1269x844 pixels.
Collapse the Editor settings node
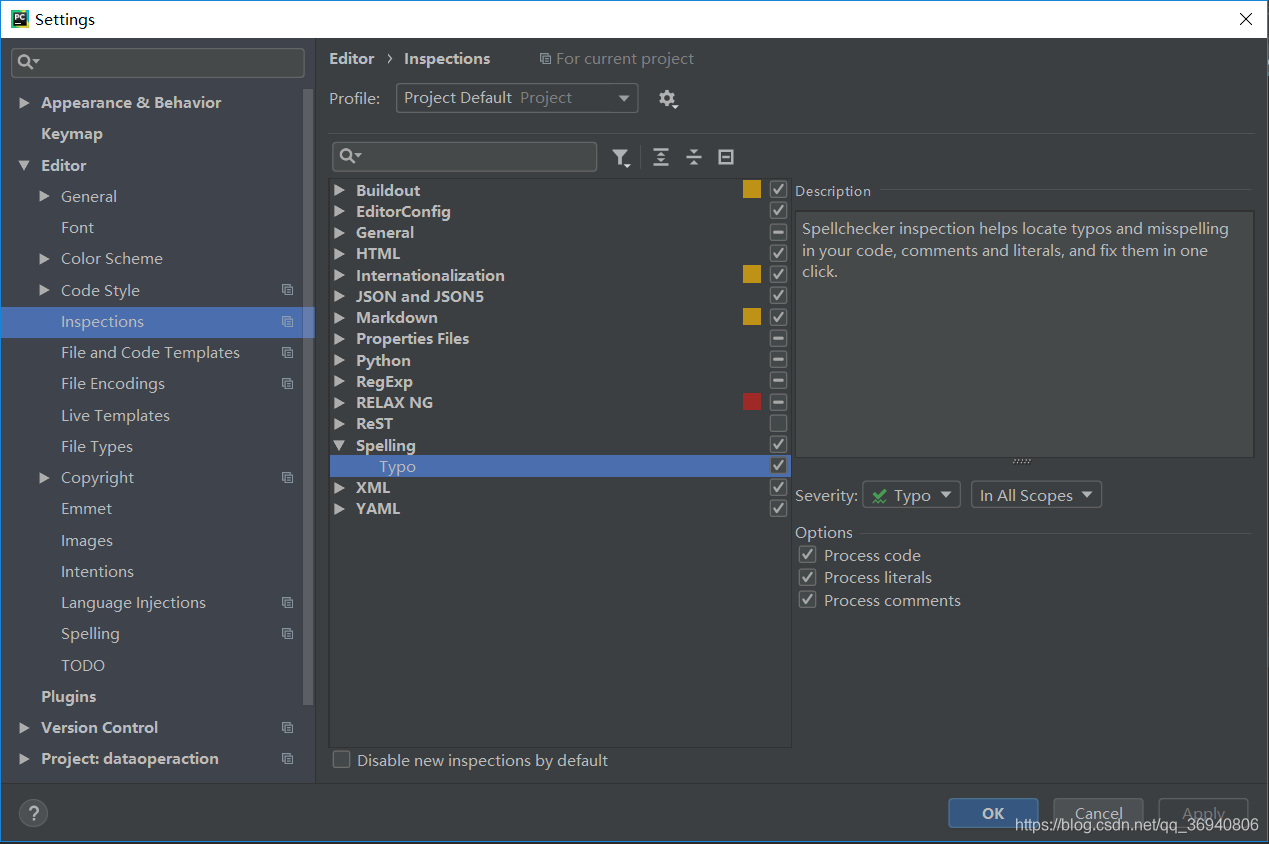pos(24,166)
